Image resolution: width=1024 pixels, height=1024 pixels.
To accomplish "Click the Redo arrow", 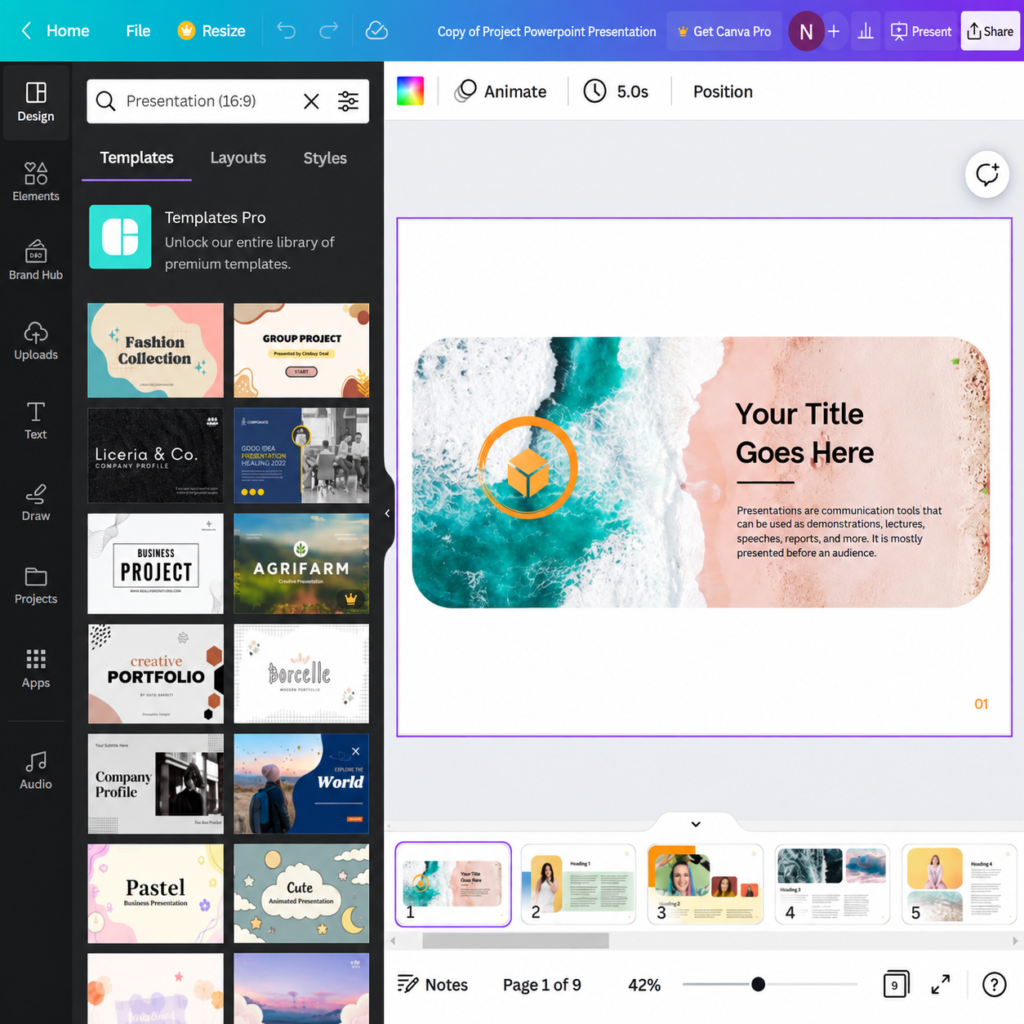I will tap(328, 31).
